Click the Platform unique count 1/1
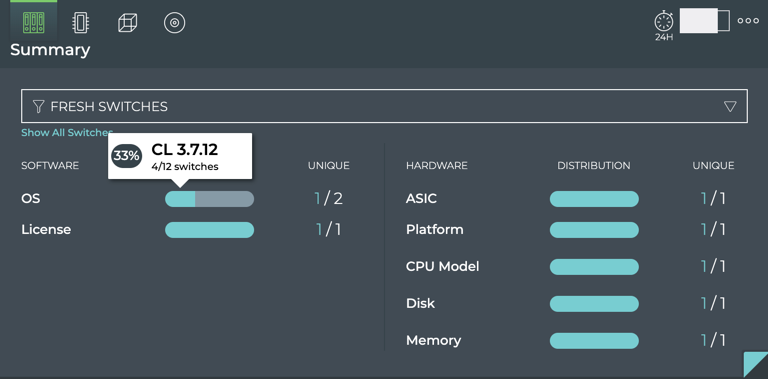The image size is (768, 379). (713, 230)
